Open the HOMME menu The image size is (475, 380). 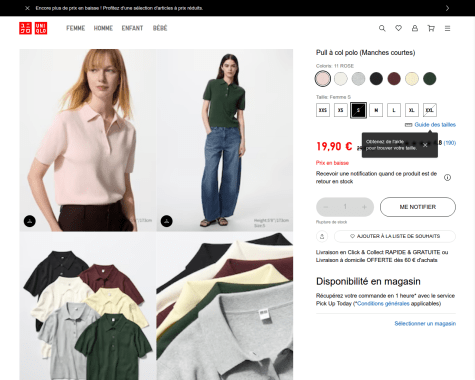tap(103, 28)
